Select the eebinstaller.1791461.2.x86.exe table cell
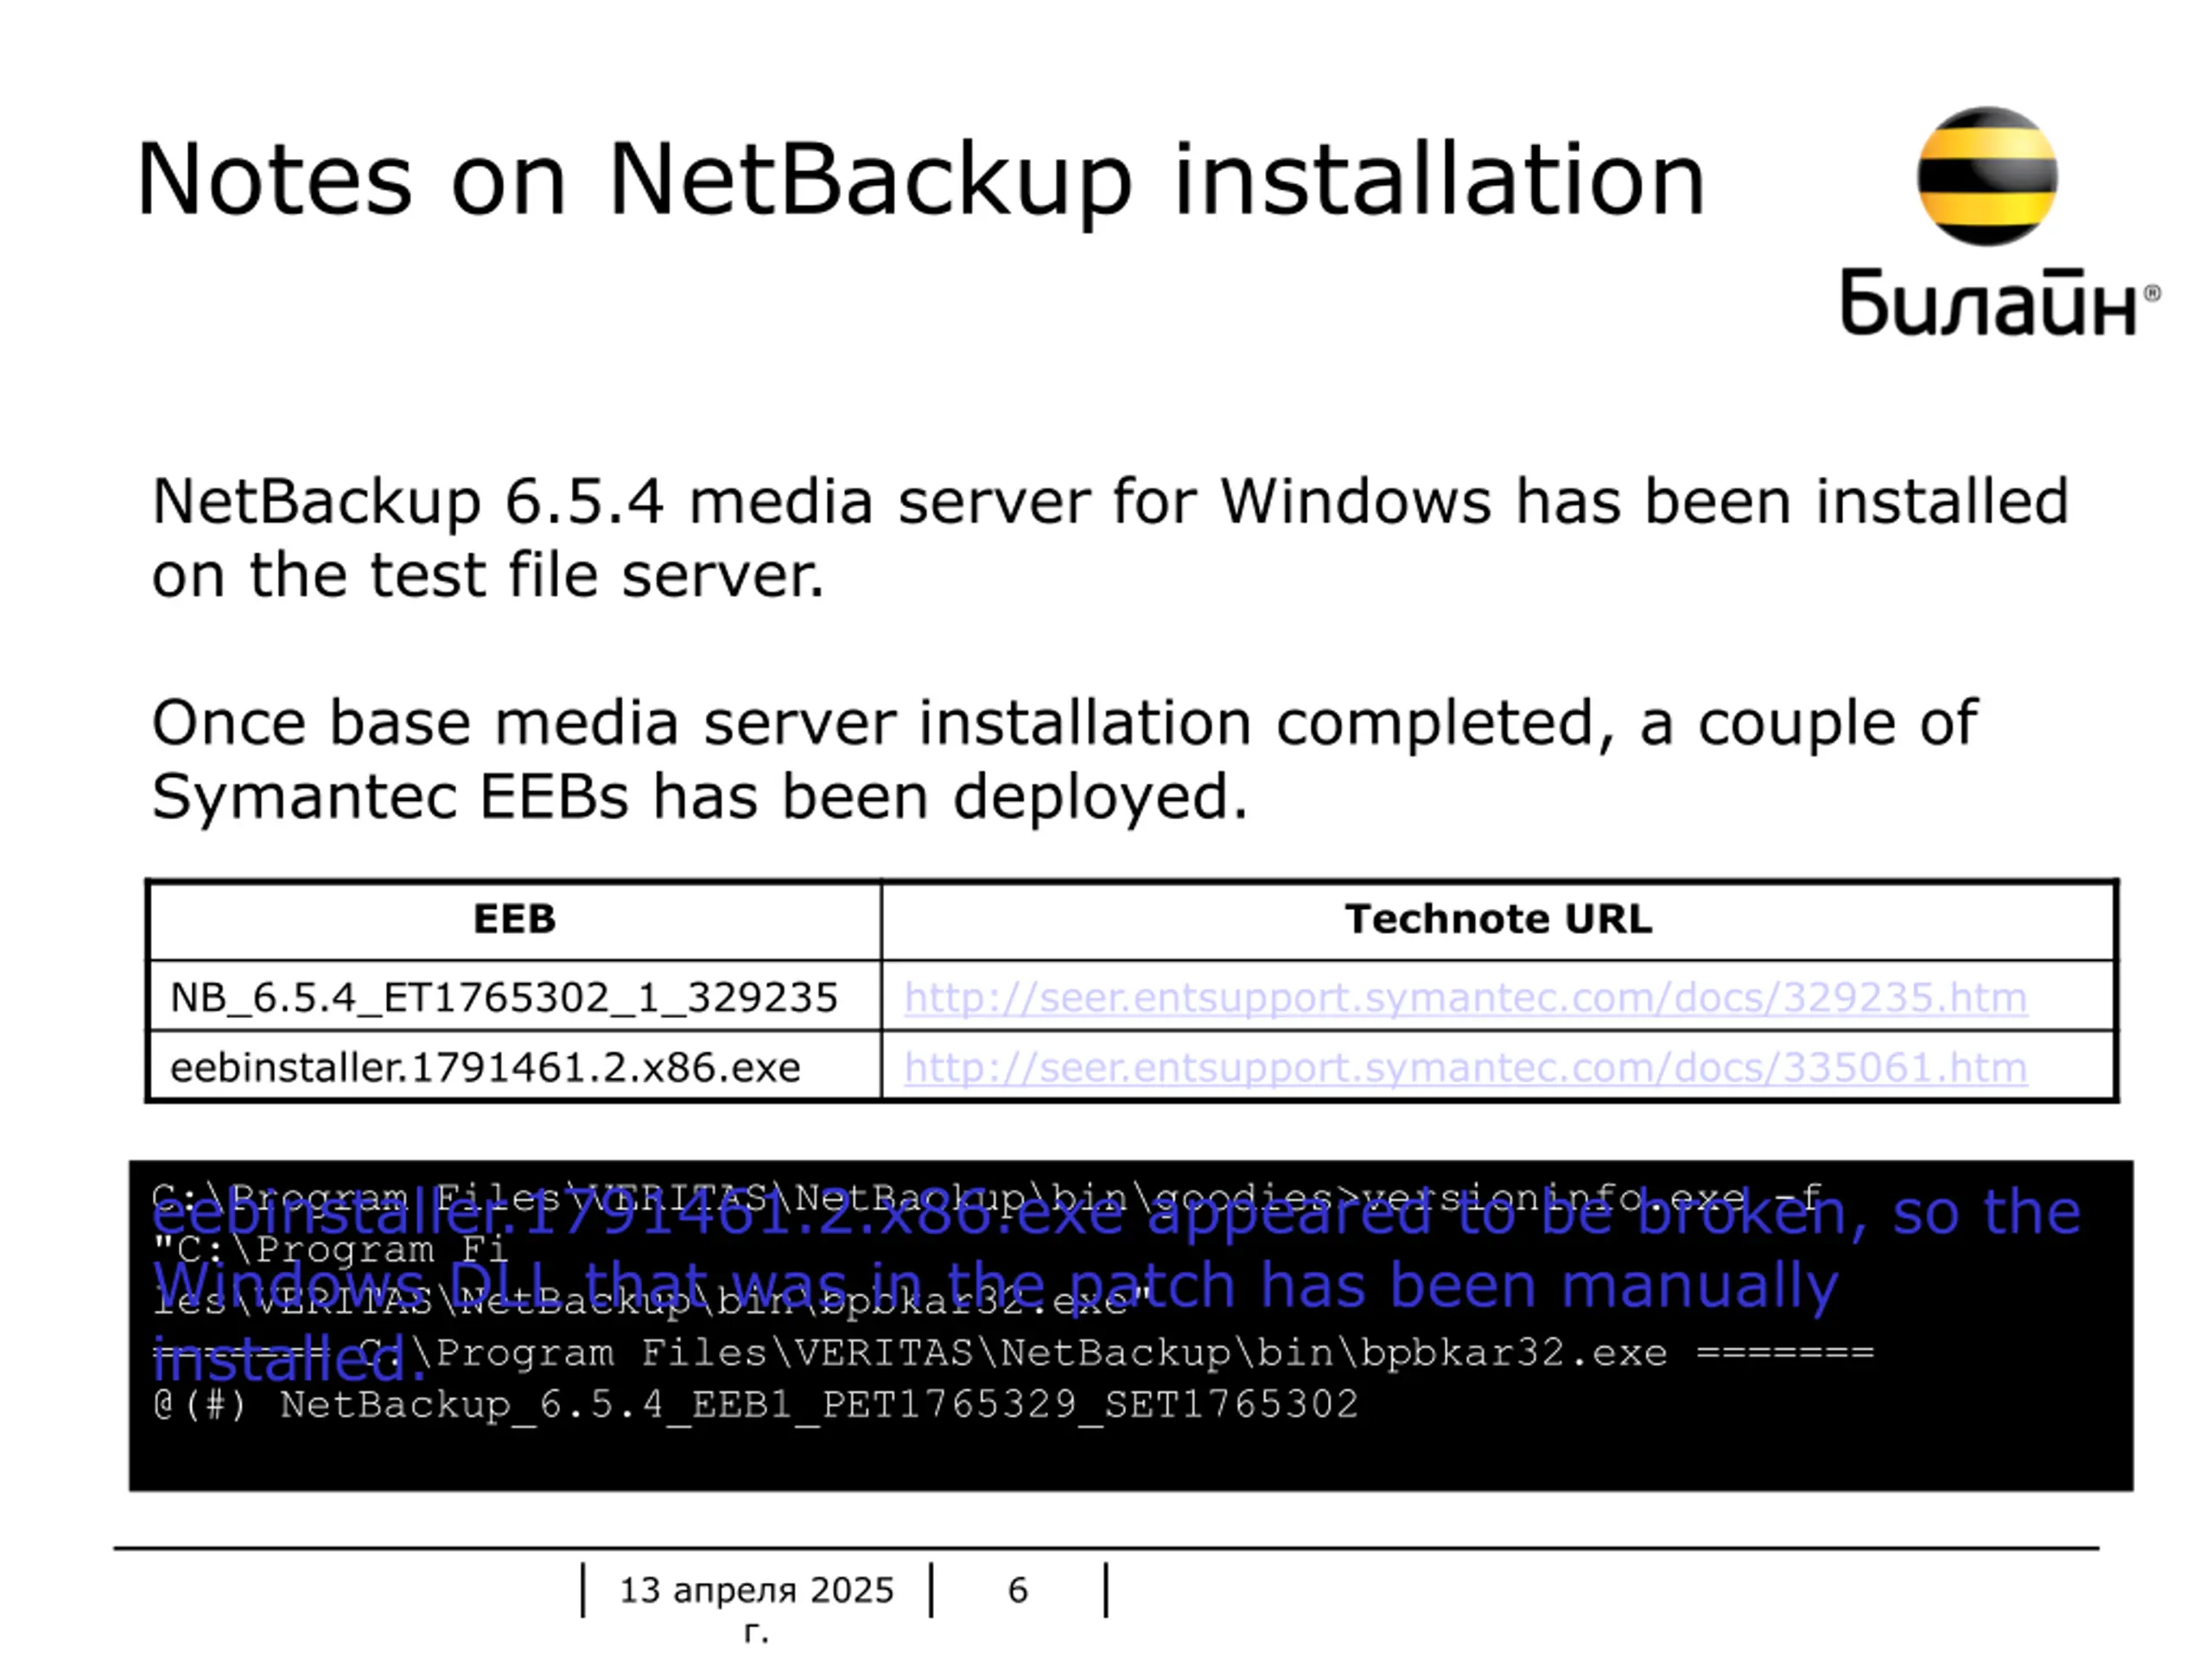Screen dimensions: 2212x1659 514,1067
